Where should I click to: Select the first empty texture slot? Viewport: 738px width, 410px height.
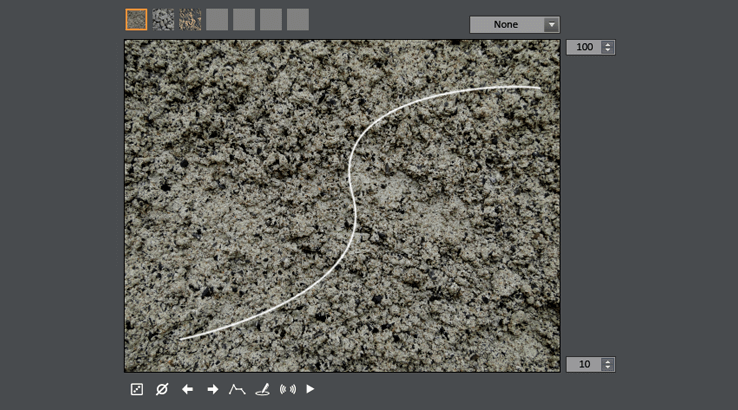[217, 20]
